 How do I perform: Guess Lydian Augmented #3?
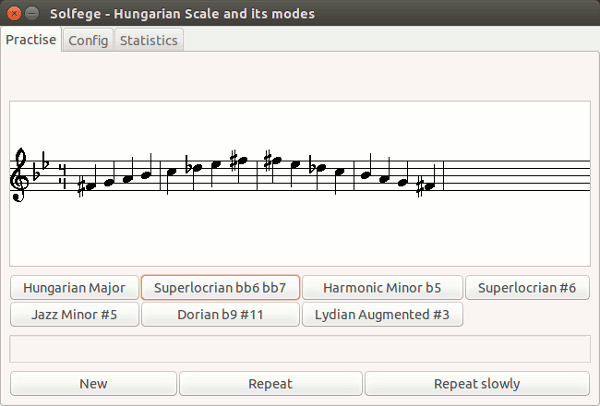[382, 314]
